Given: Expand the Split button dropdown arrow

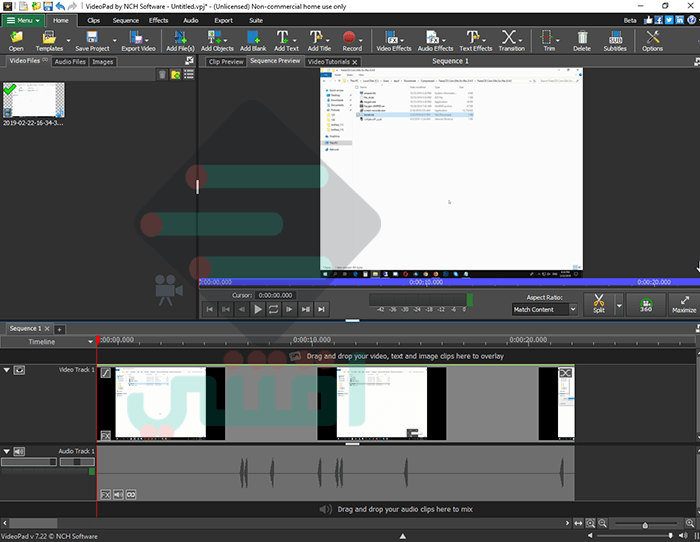Looking at the screenshot, I should pos(619,305).
